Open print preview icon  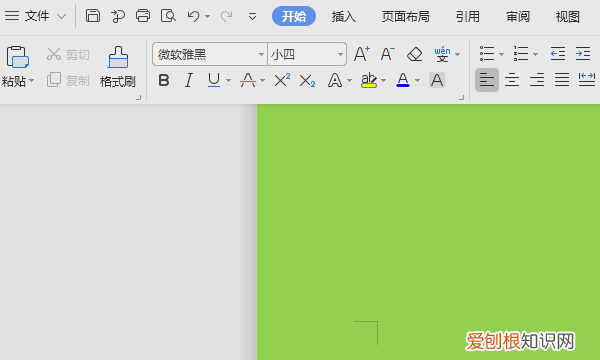[x=168, y=16]
